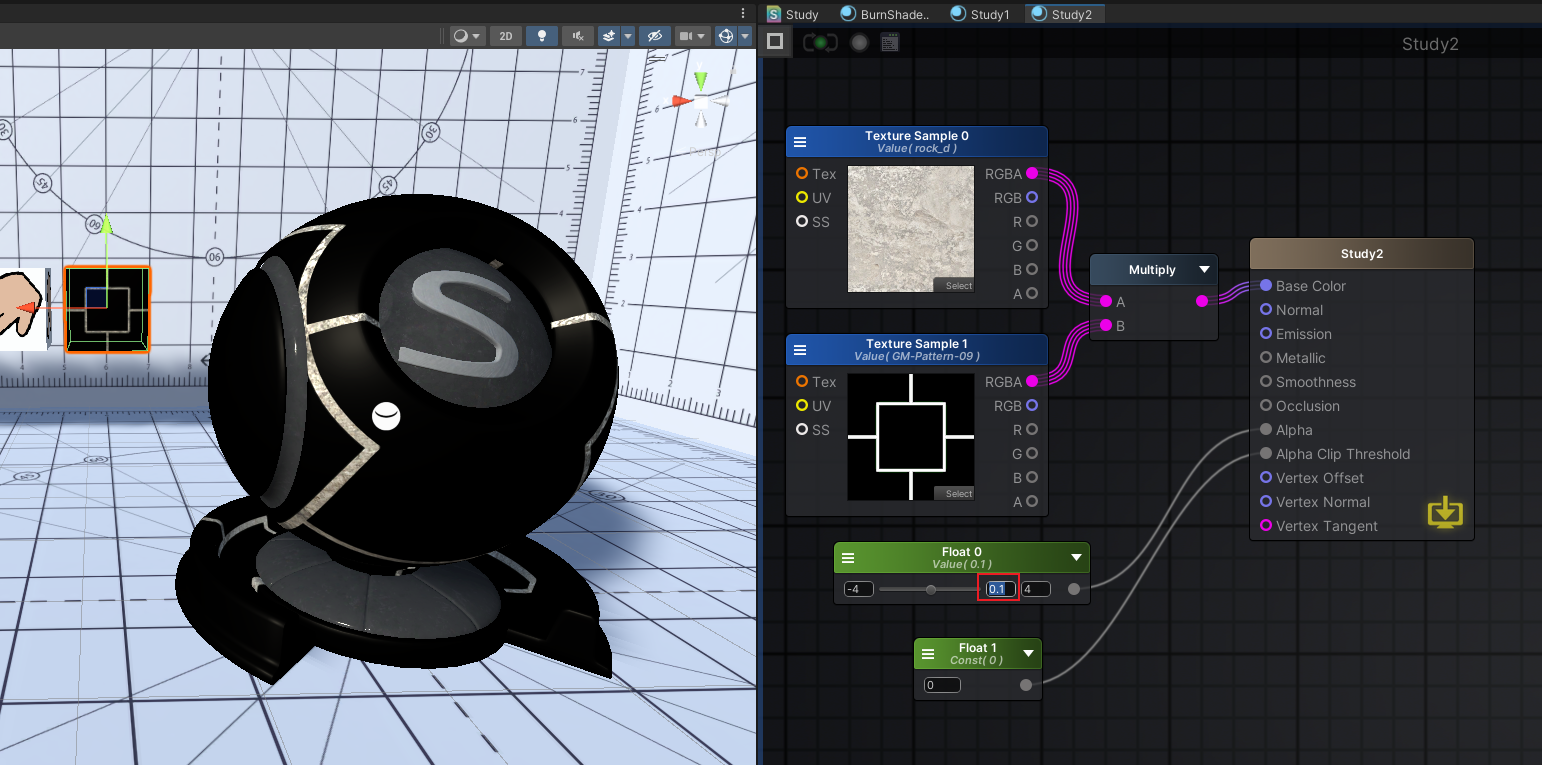The height and width of the screenshot is (765, 1542).
Task: Toggle live update green cycle icon
Action: [820, 42]
